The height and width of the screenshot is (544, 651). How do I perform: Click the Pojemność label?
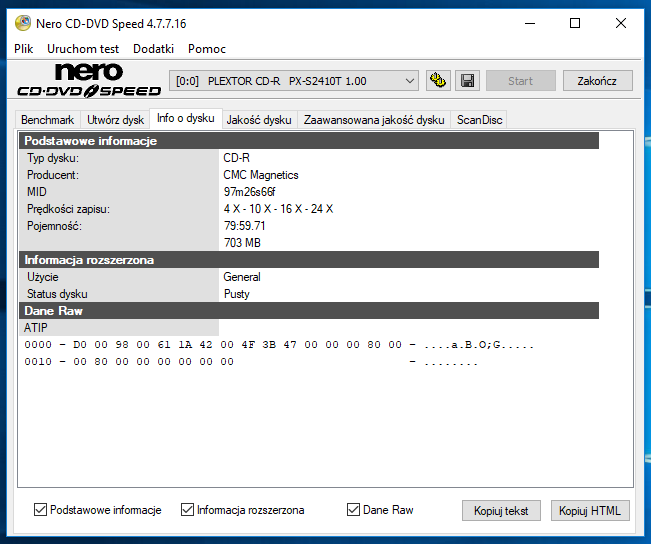54,226
